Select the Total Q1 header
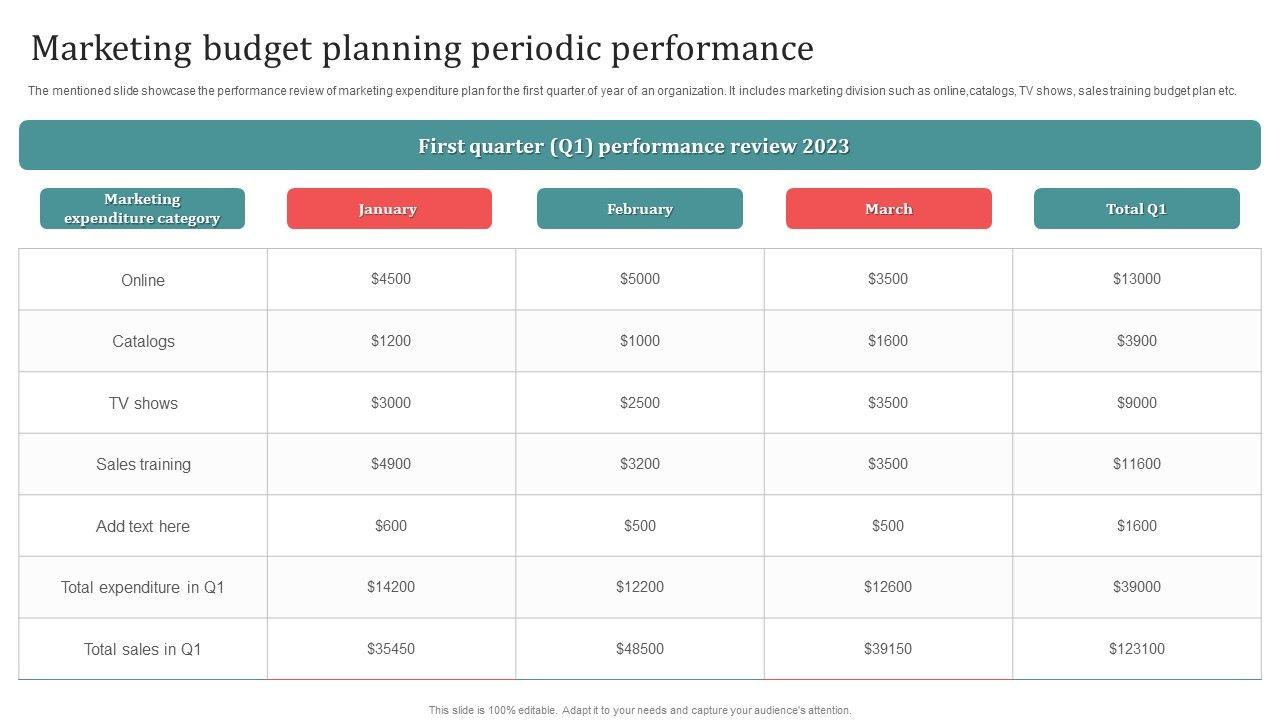1280x720 pixels. point(1136,209)
